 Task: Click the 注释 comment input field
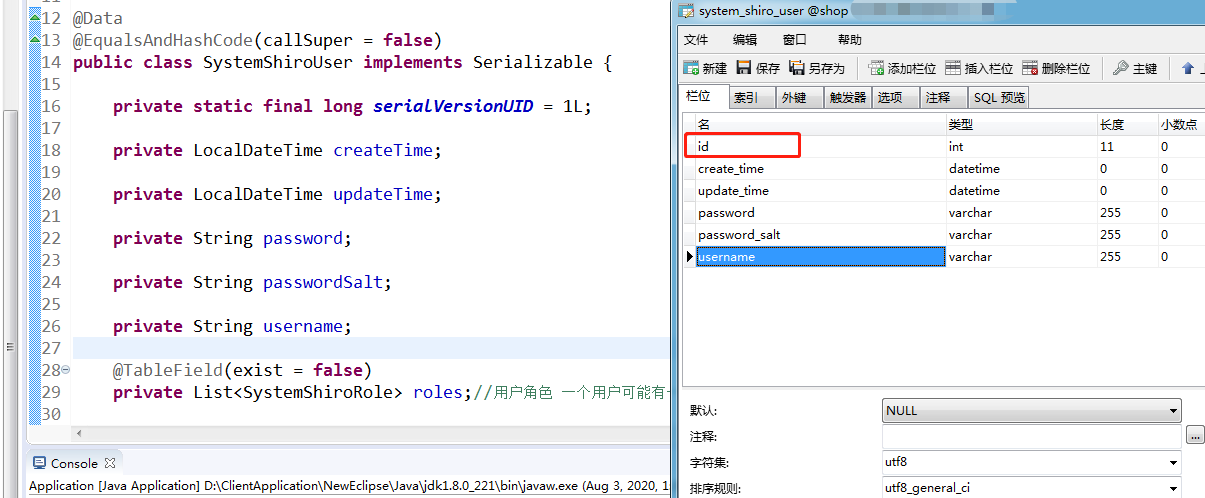pos(1032,437)
